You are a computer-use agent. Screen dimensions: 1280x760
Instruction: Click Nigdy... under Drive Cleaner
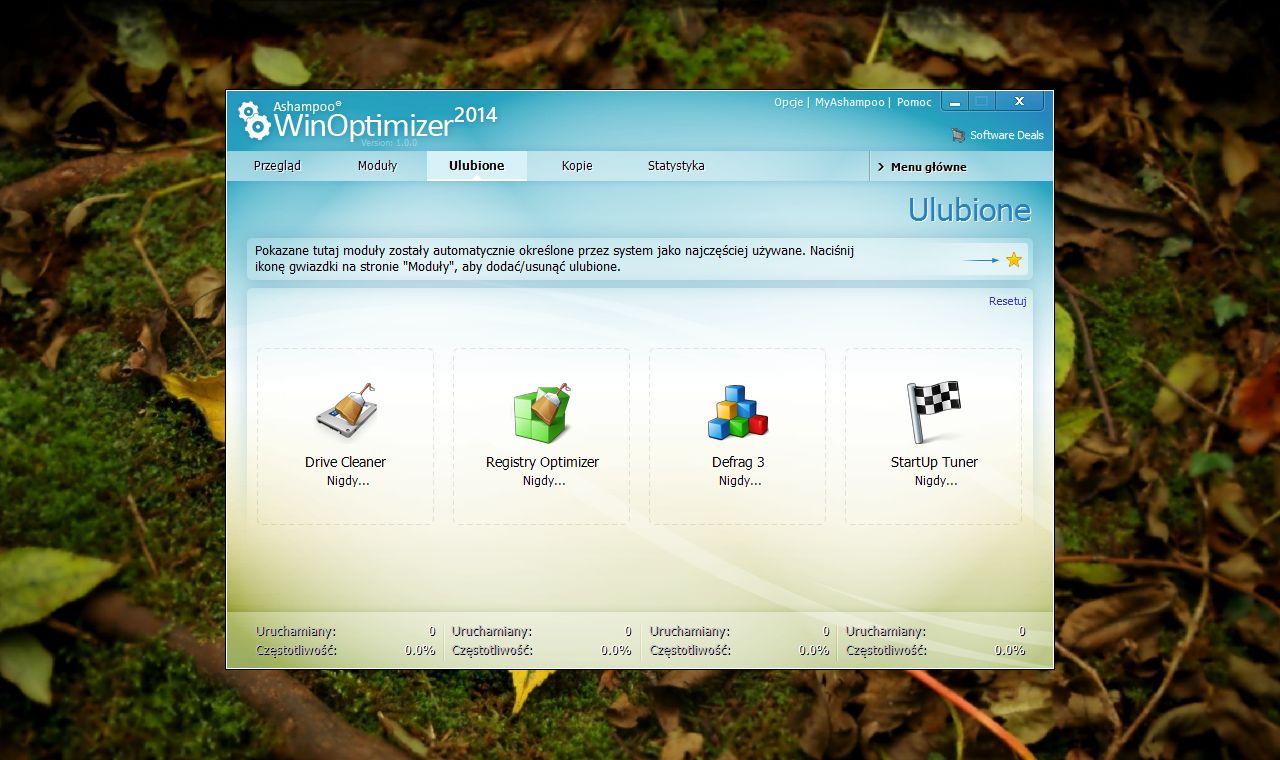(348, 481)
